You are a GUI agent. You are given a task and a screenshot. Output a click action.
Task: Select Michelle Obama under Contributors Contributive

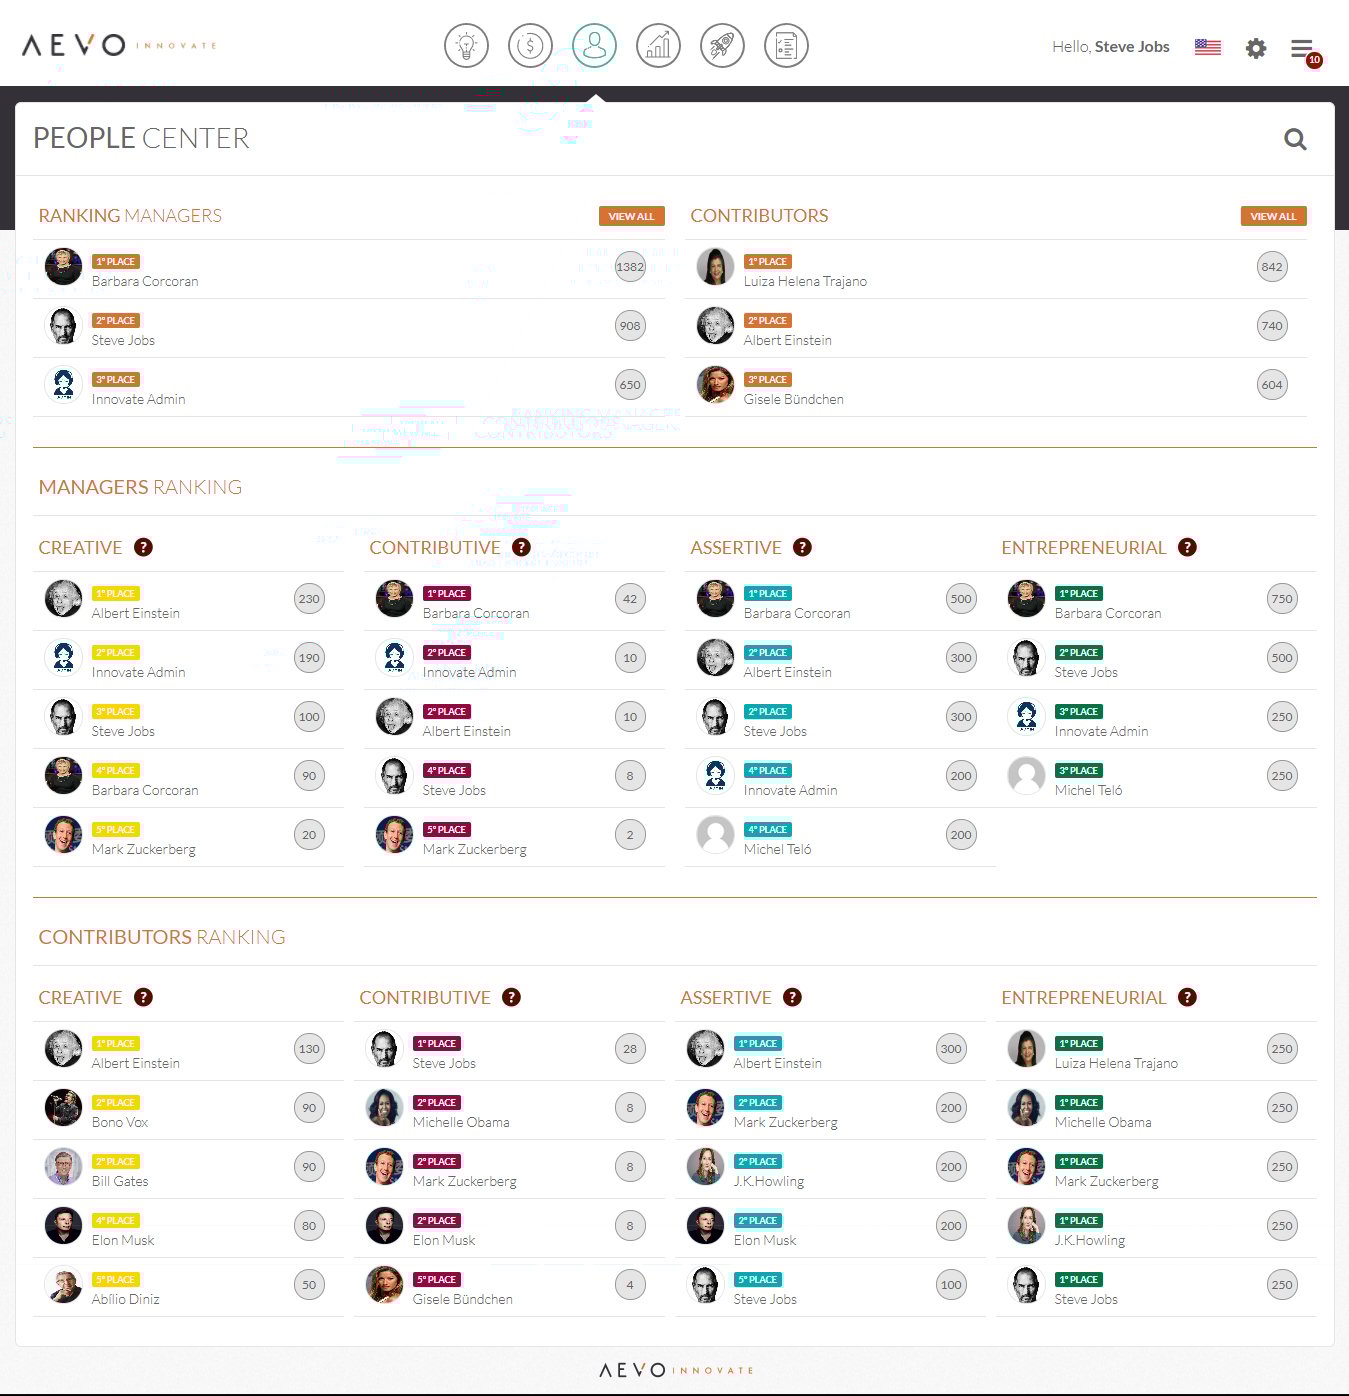(461, 1123)
